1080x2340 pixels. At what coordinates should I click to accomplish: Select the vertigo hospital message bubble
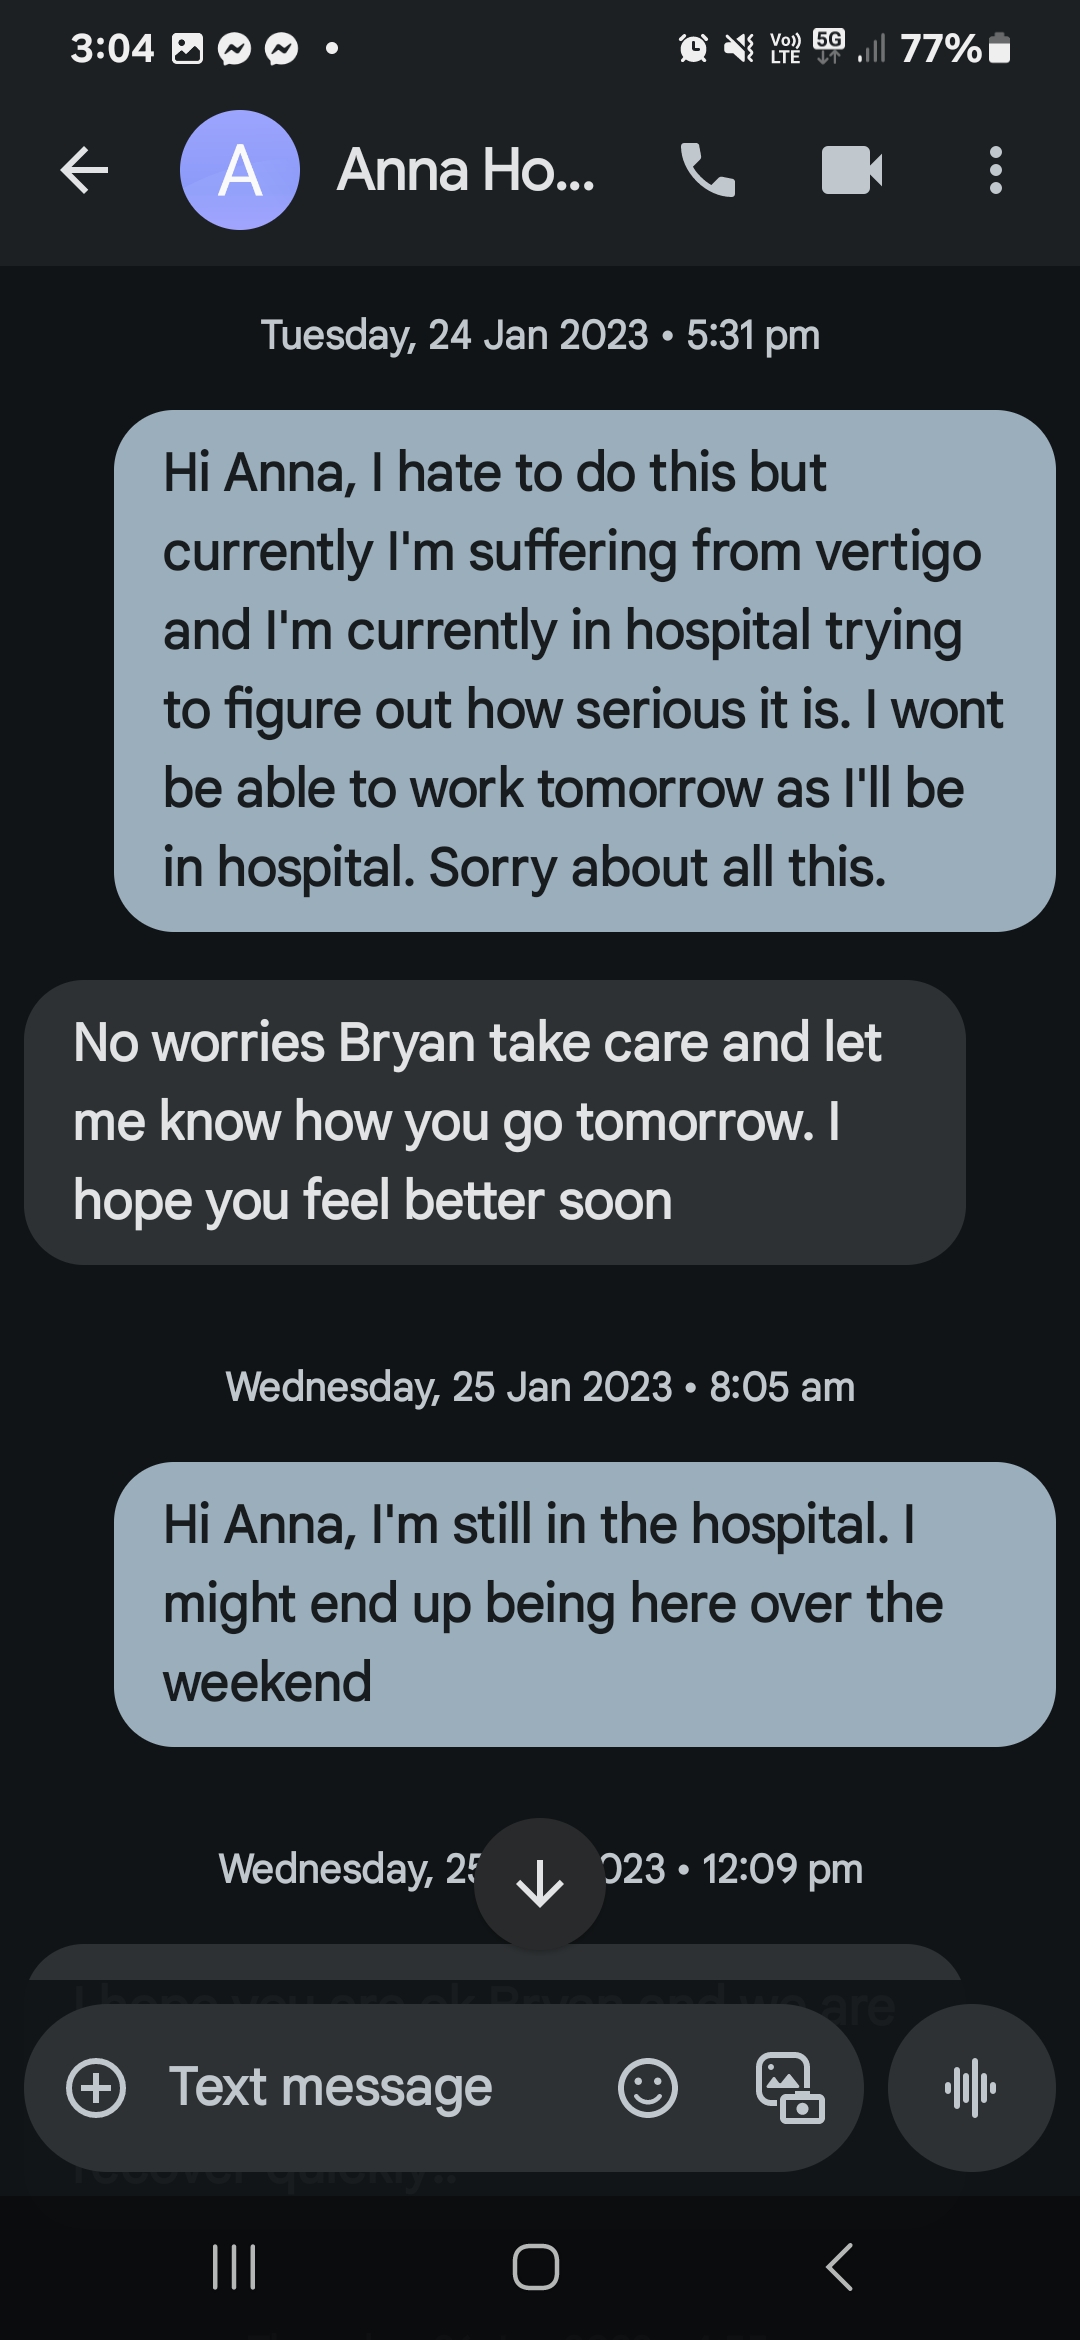point(585,670)
